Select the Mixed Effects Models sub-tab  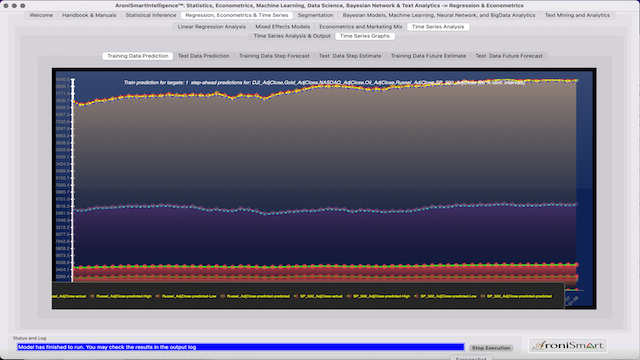[x=282, y=27]
